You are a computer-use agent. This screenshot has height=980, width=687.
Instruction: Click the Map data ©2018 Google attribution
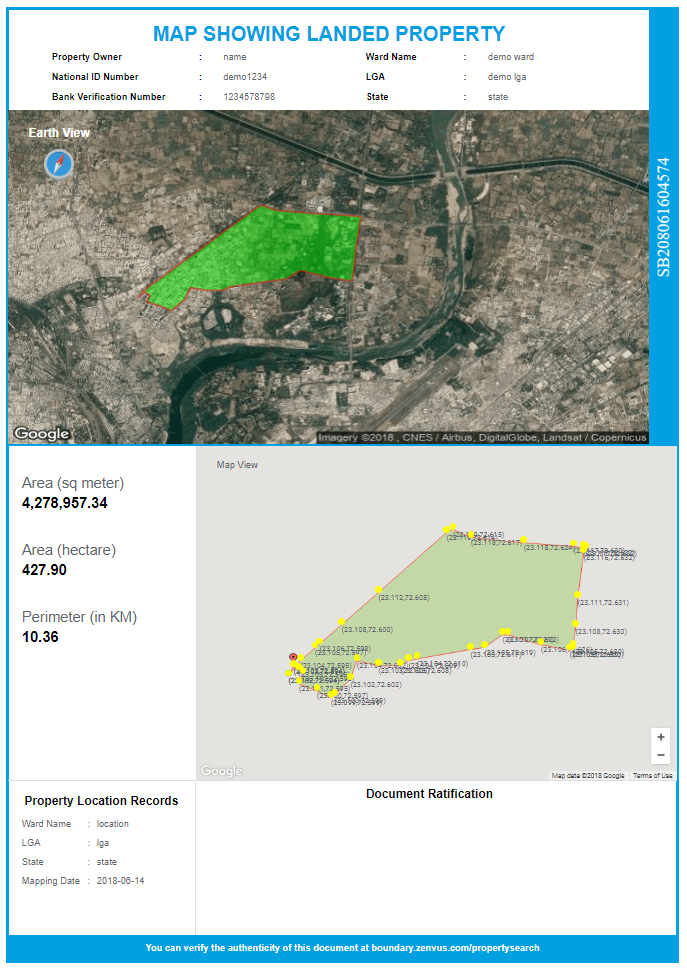point(587,776)
